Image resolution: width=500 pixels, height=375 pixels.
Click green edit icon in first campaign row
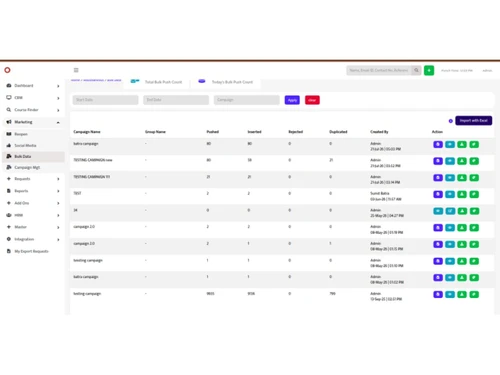pyautogui.click(x=474, y=144)
